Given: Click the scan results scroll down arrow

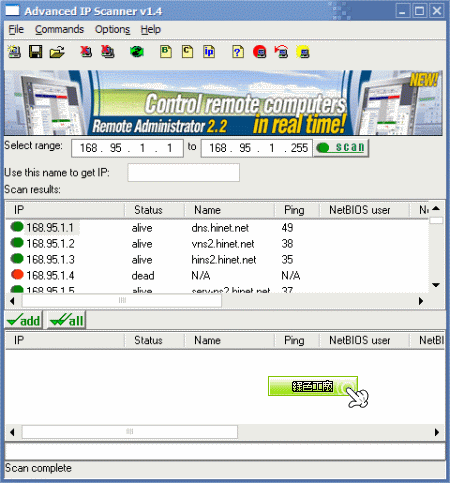Looking at the screenshot, I should point(436,285).
